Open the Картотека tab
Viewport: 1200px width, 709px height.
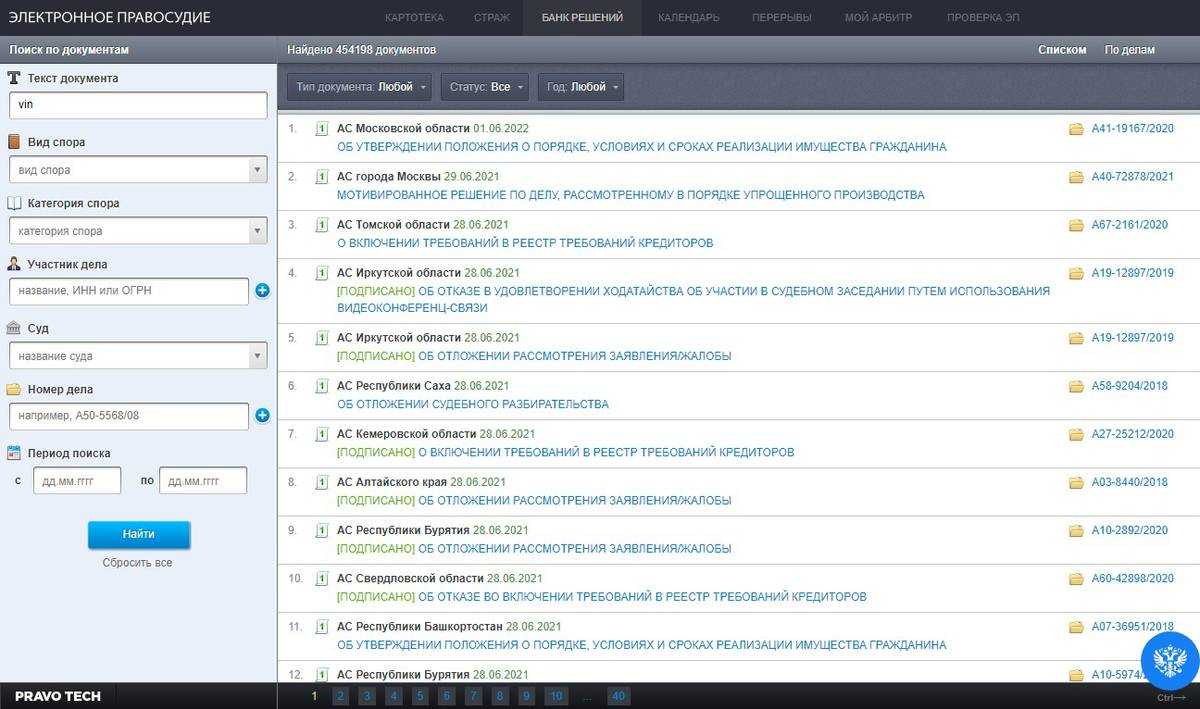coord(414,18)
